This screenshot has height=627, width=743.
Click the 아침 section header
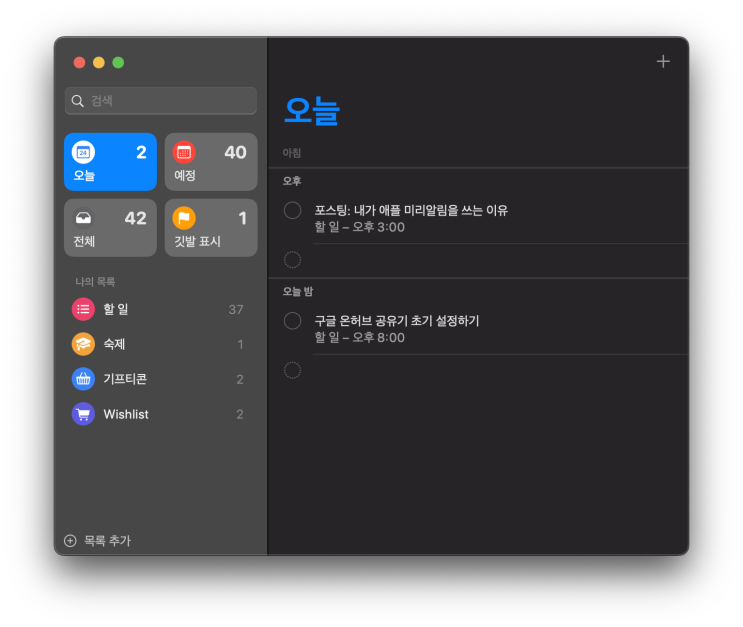[x=292, y=153]
